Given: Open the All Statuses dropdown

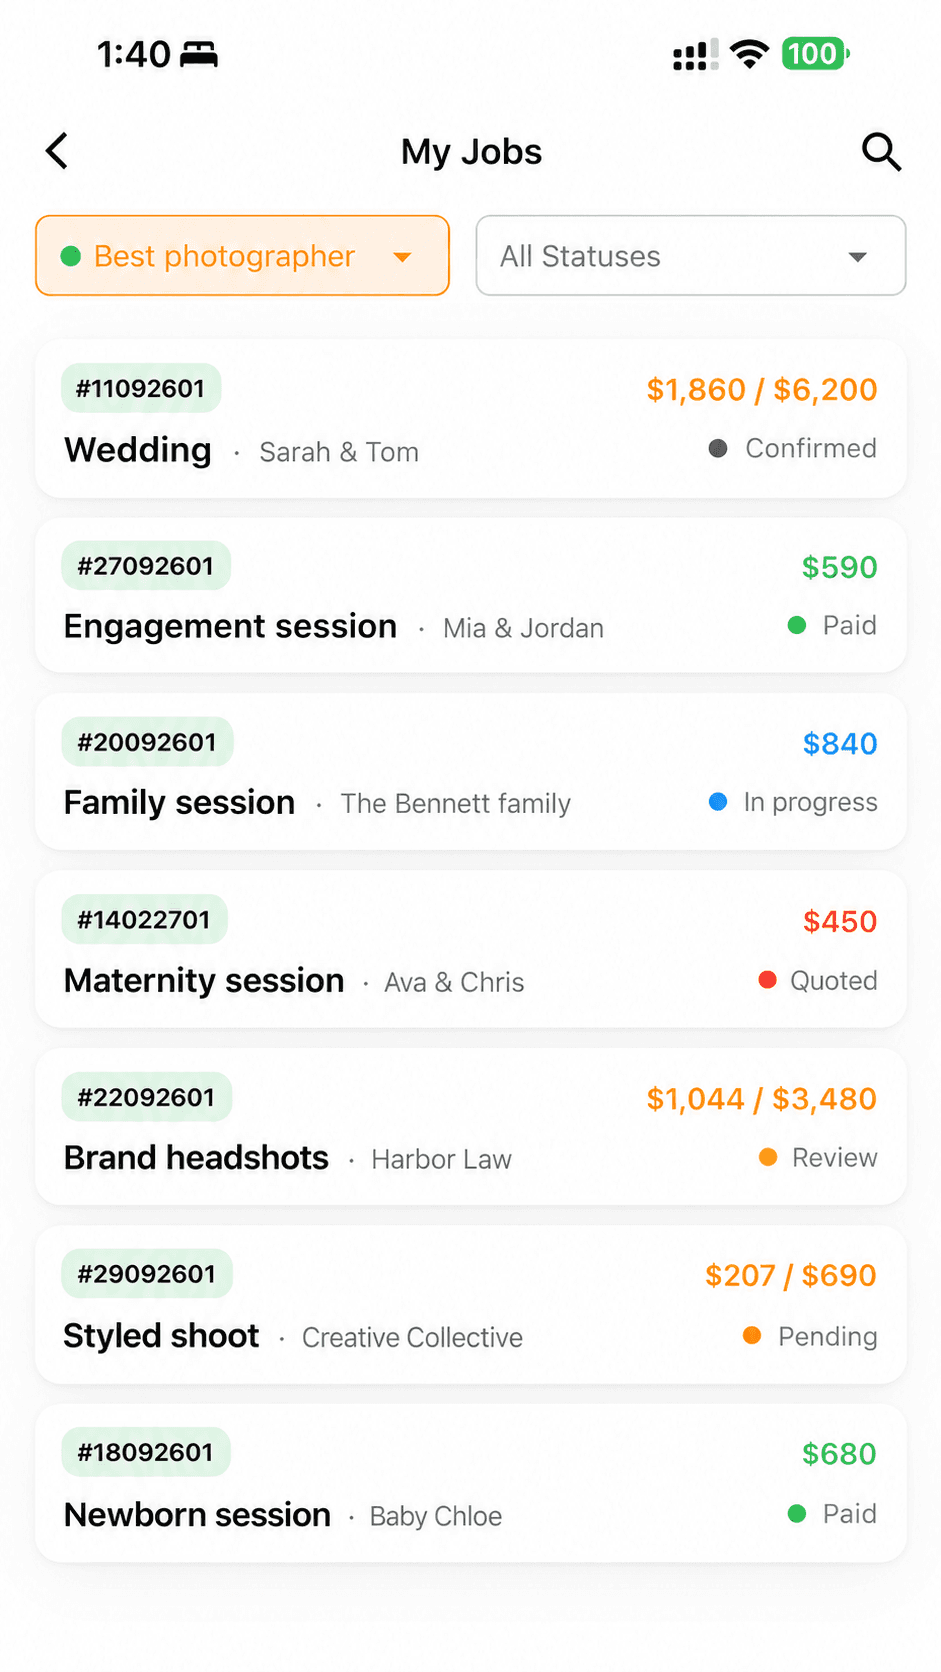Looking at the screenshot, I should coord(691,256).
